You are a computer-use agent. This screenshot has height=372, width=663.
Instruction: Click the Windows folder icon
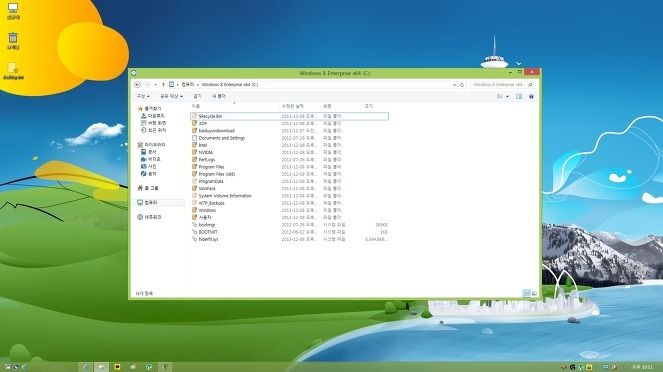point(195,210)
